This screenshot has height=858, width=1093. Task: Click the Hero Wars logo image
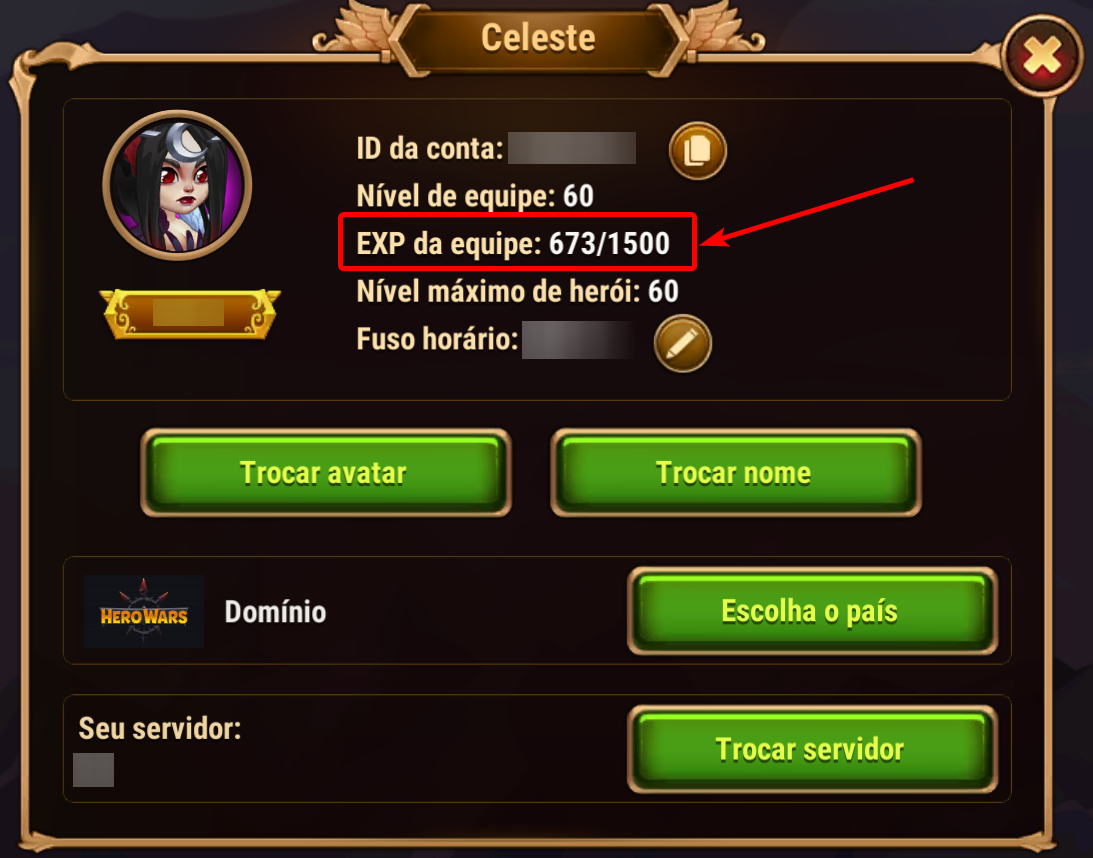pos(144,611)
